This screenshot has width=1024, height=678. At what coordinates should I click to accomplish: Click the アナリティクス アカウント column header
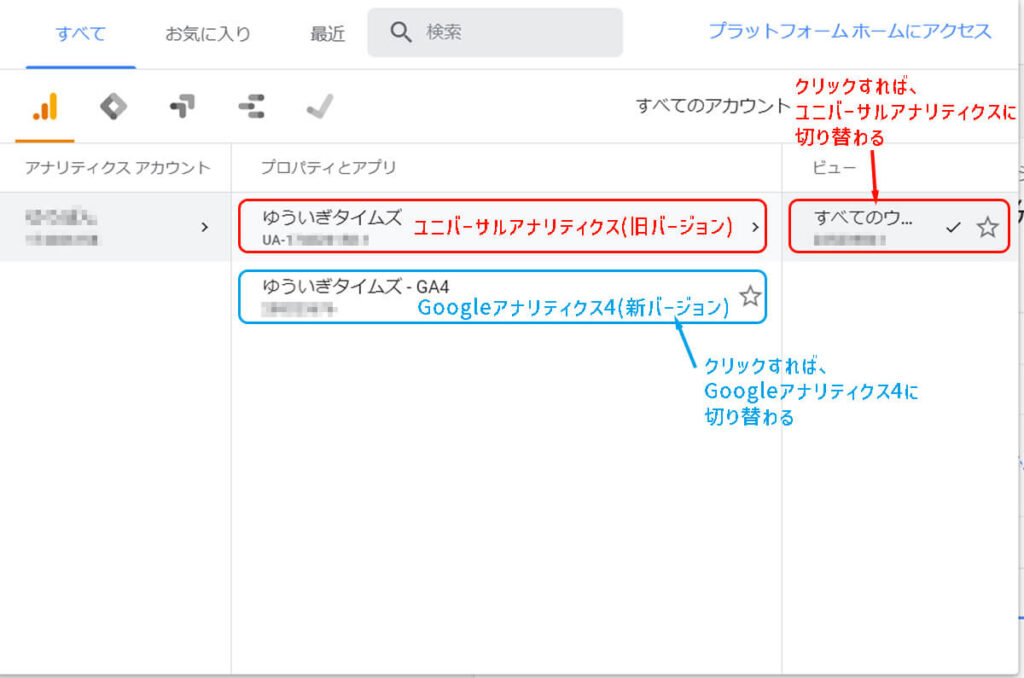118,168
